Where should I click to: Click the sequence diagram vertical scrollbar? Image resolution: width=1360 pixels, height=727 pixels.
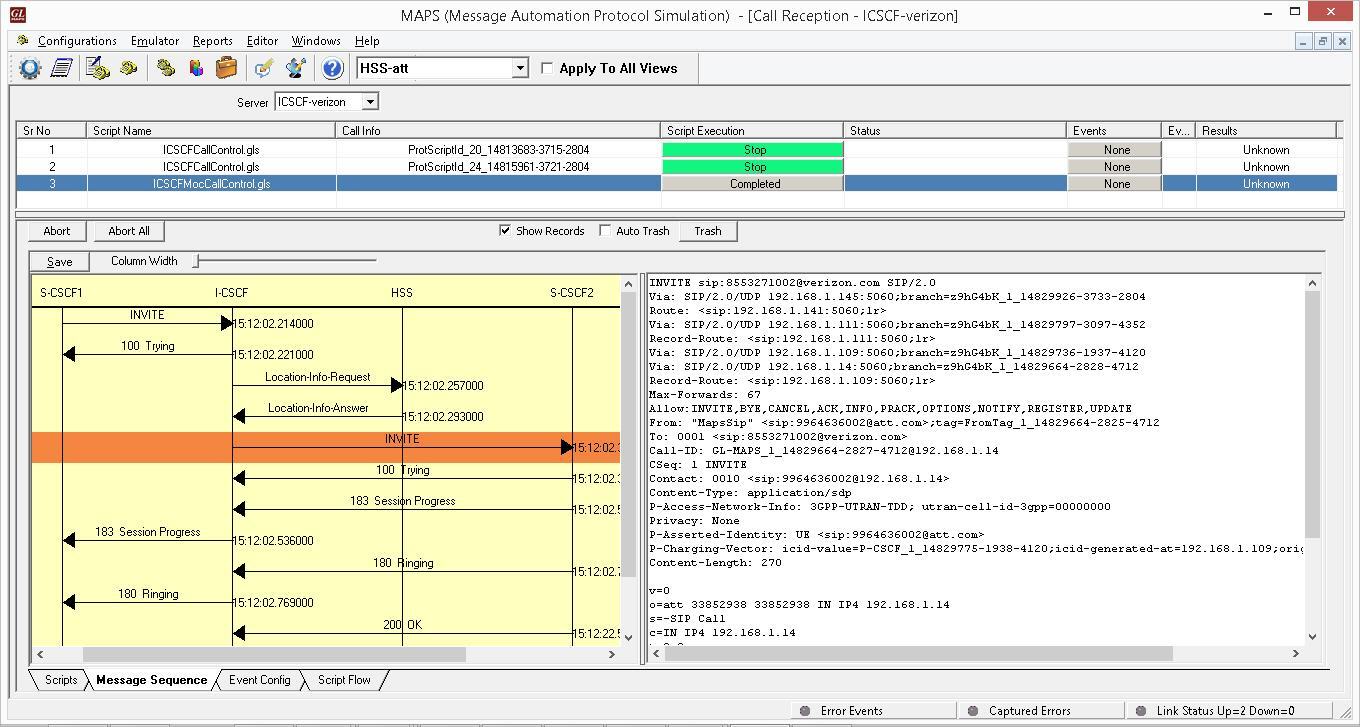point(628,435)
